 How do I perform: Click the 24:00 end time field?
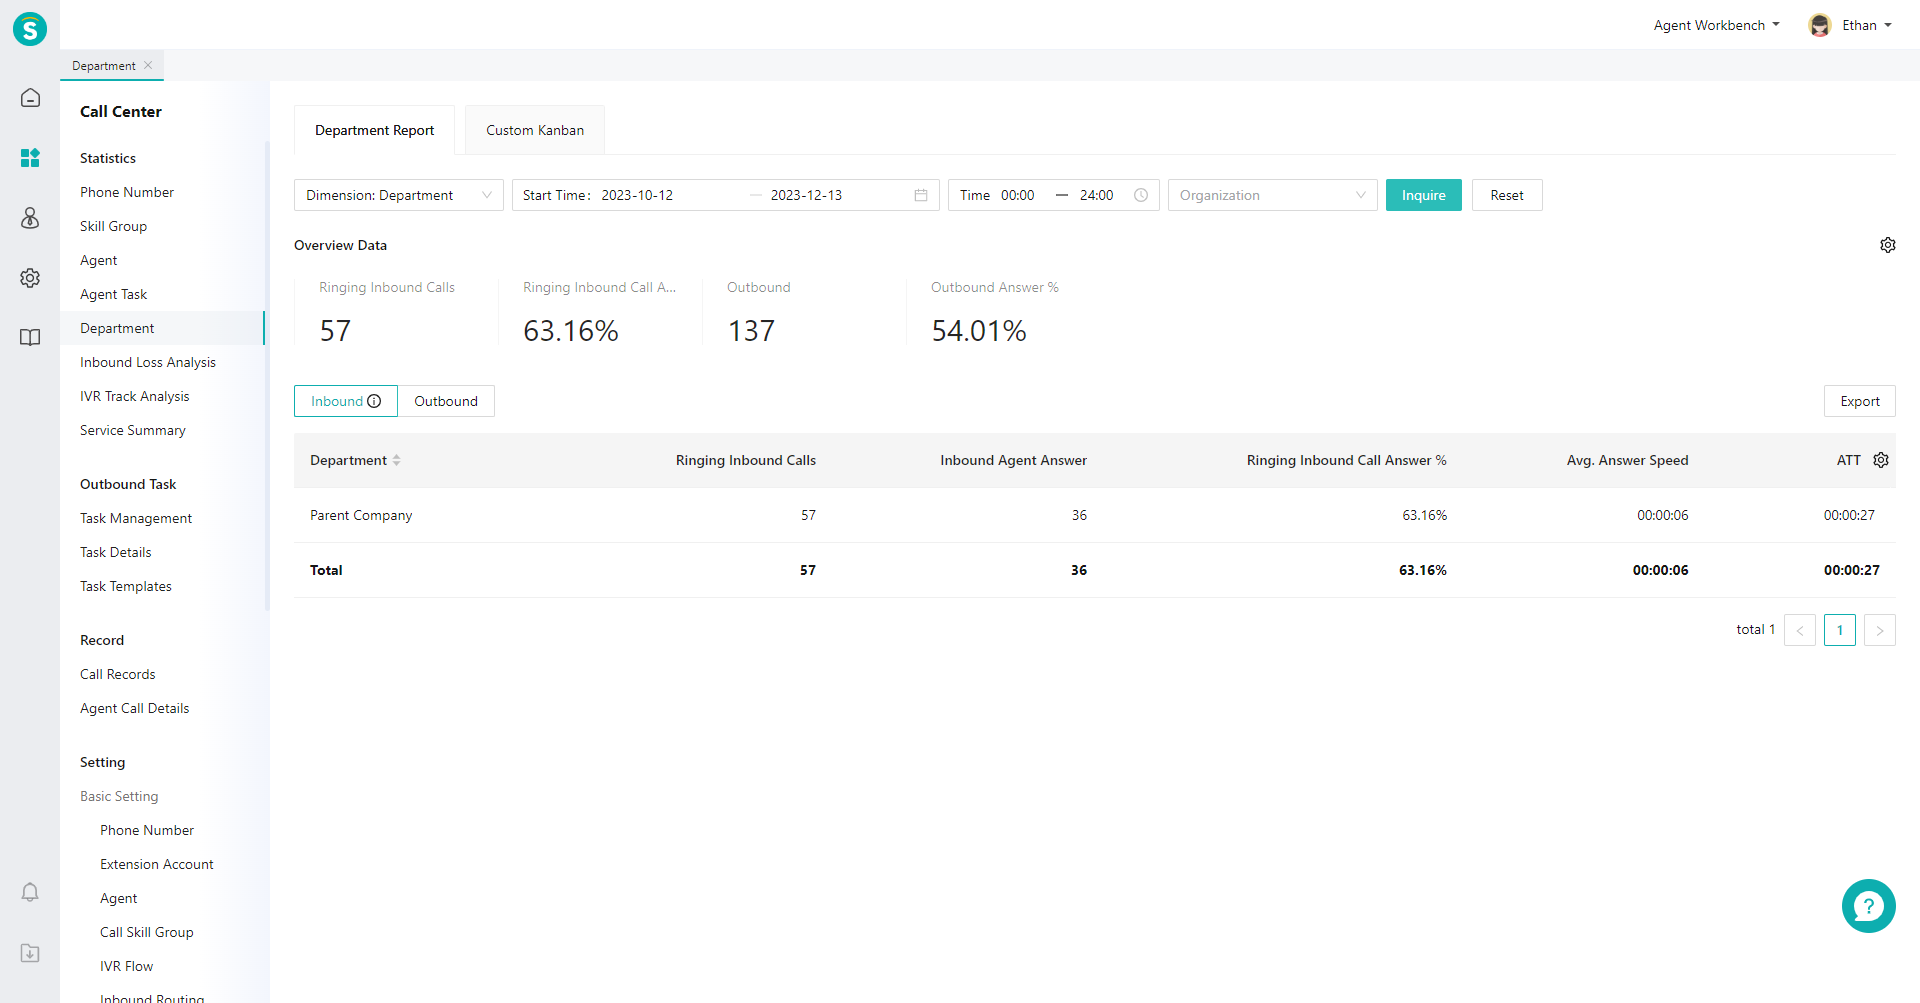point(1097,195)
